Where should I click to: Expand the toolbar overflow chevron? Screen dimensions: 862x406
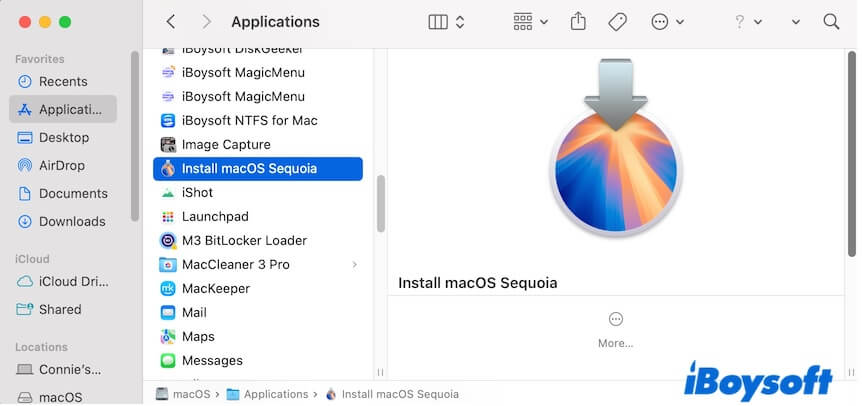pos(796,21)
